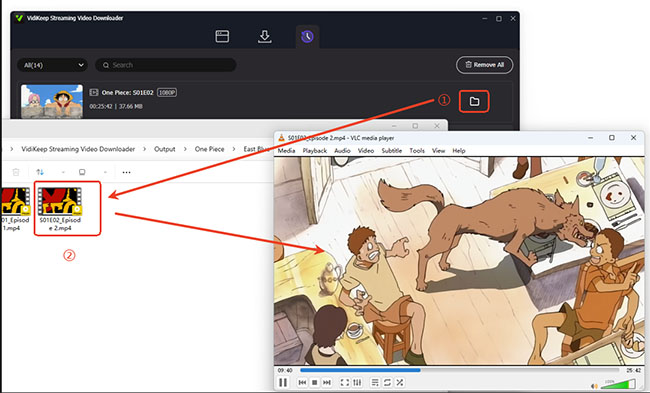Pause playback in VLC
650x393 pixels.
[x=283, y=382]
